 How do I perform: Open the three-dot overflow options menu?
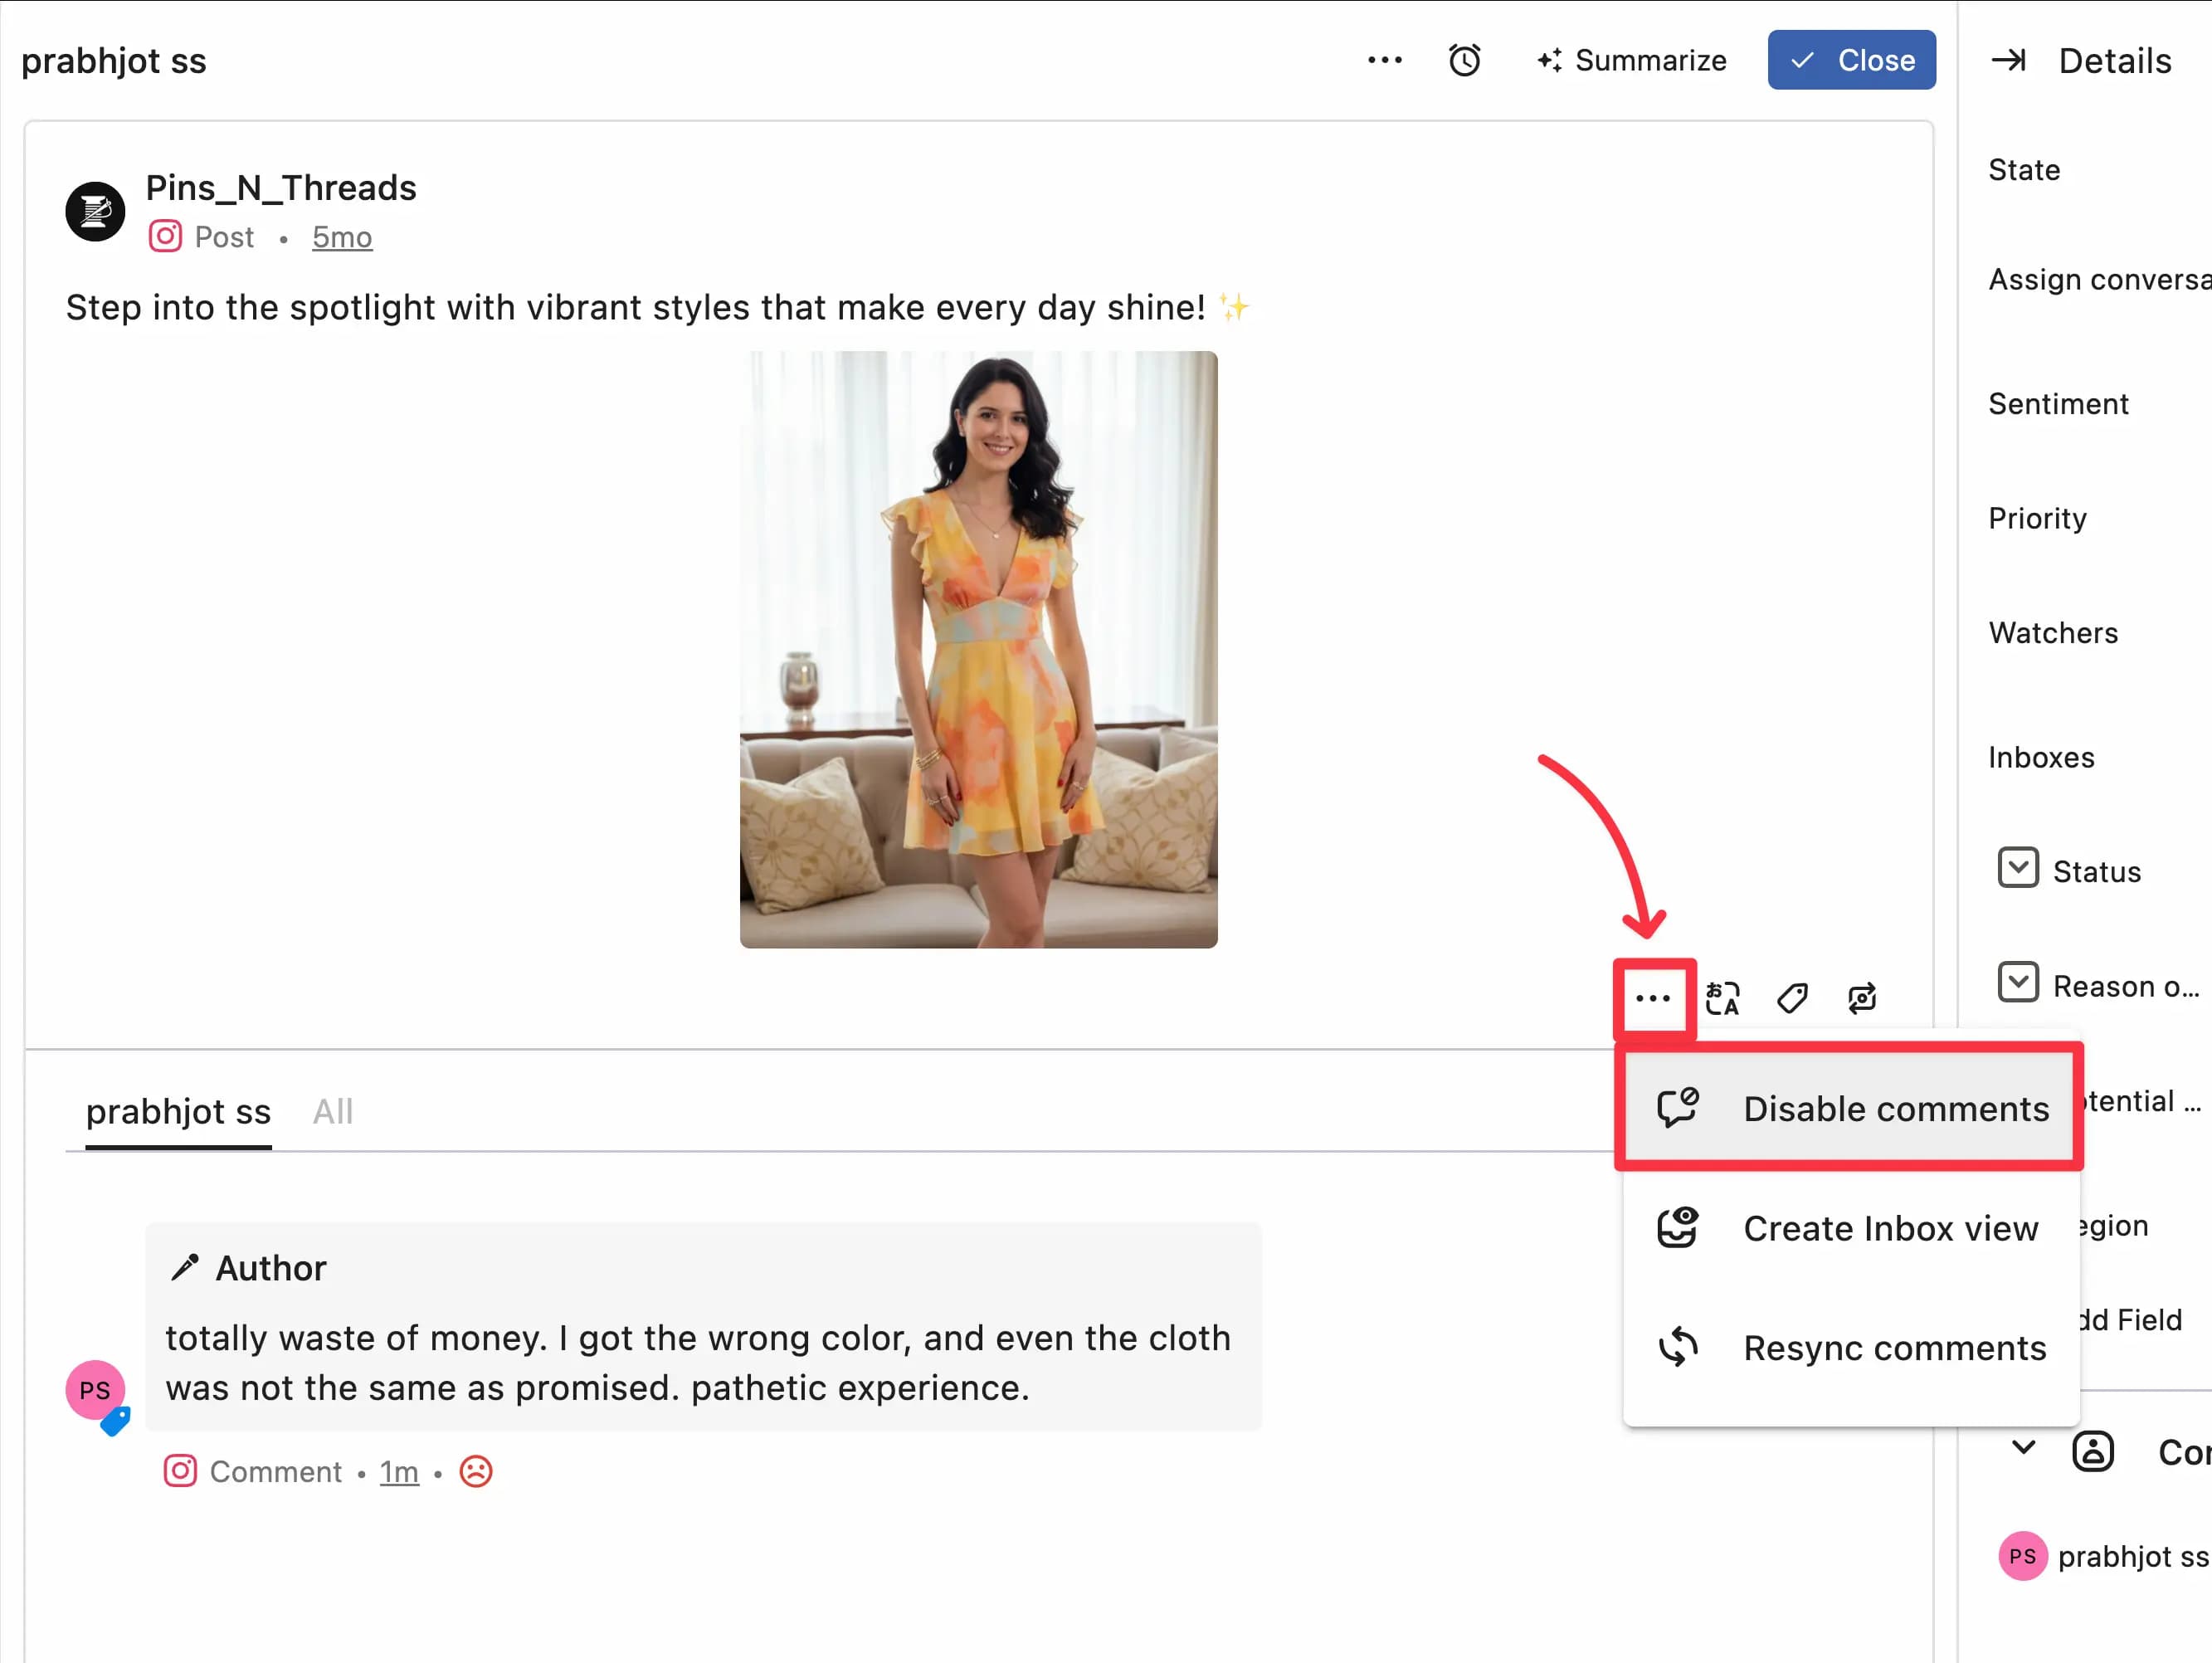[1653, 997]
